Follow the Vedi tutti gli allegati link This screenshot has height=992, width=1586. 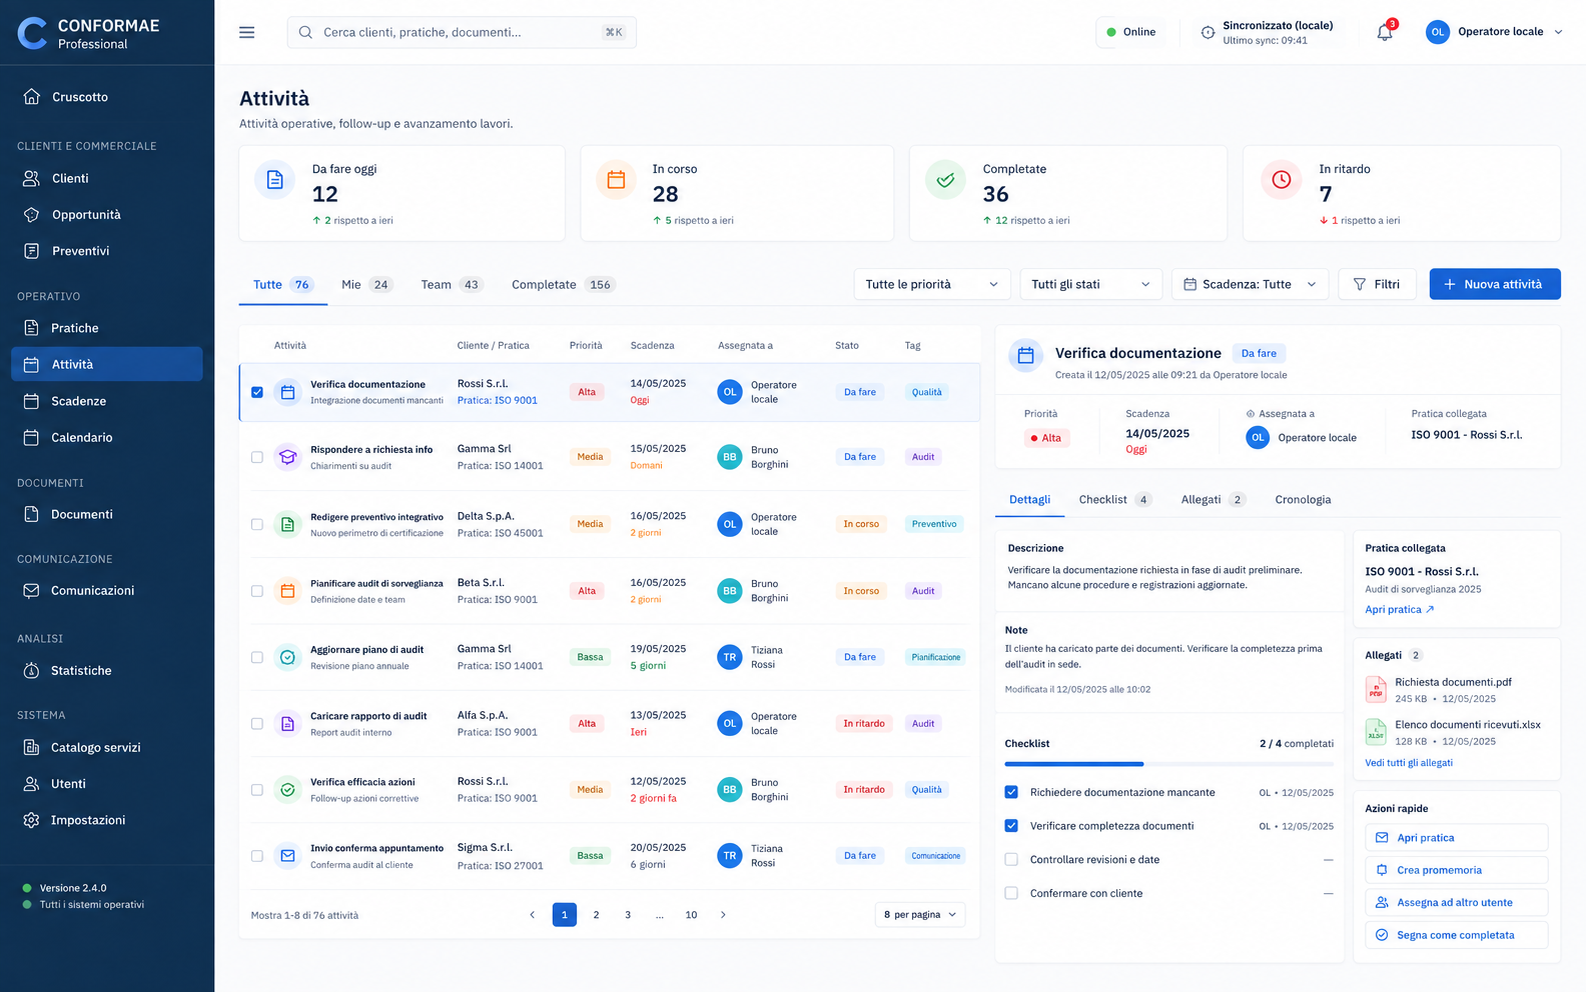(x=1408, y=763)
